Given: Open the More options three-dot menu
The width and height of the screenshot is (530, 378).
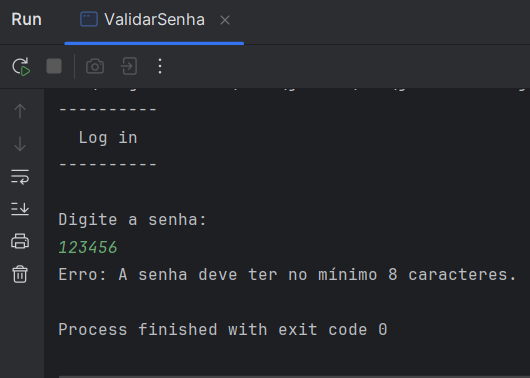Looking at the screenshot, I should click(x=160, y=66).
